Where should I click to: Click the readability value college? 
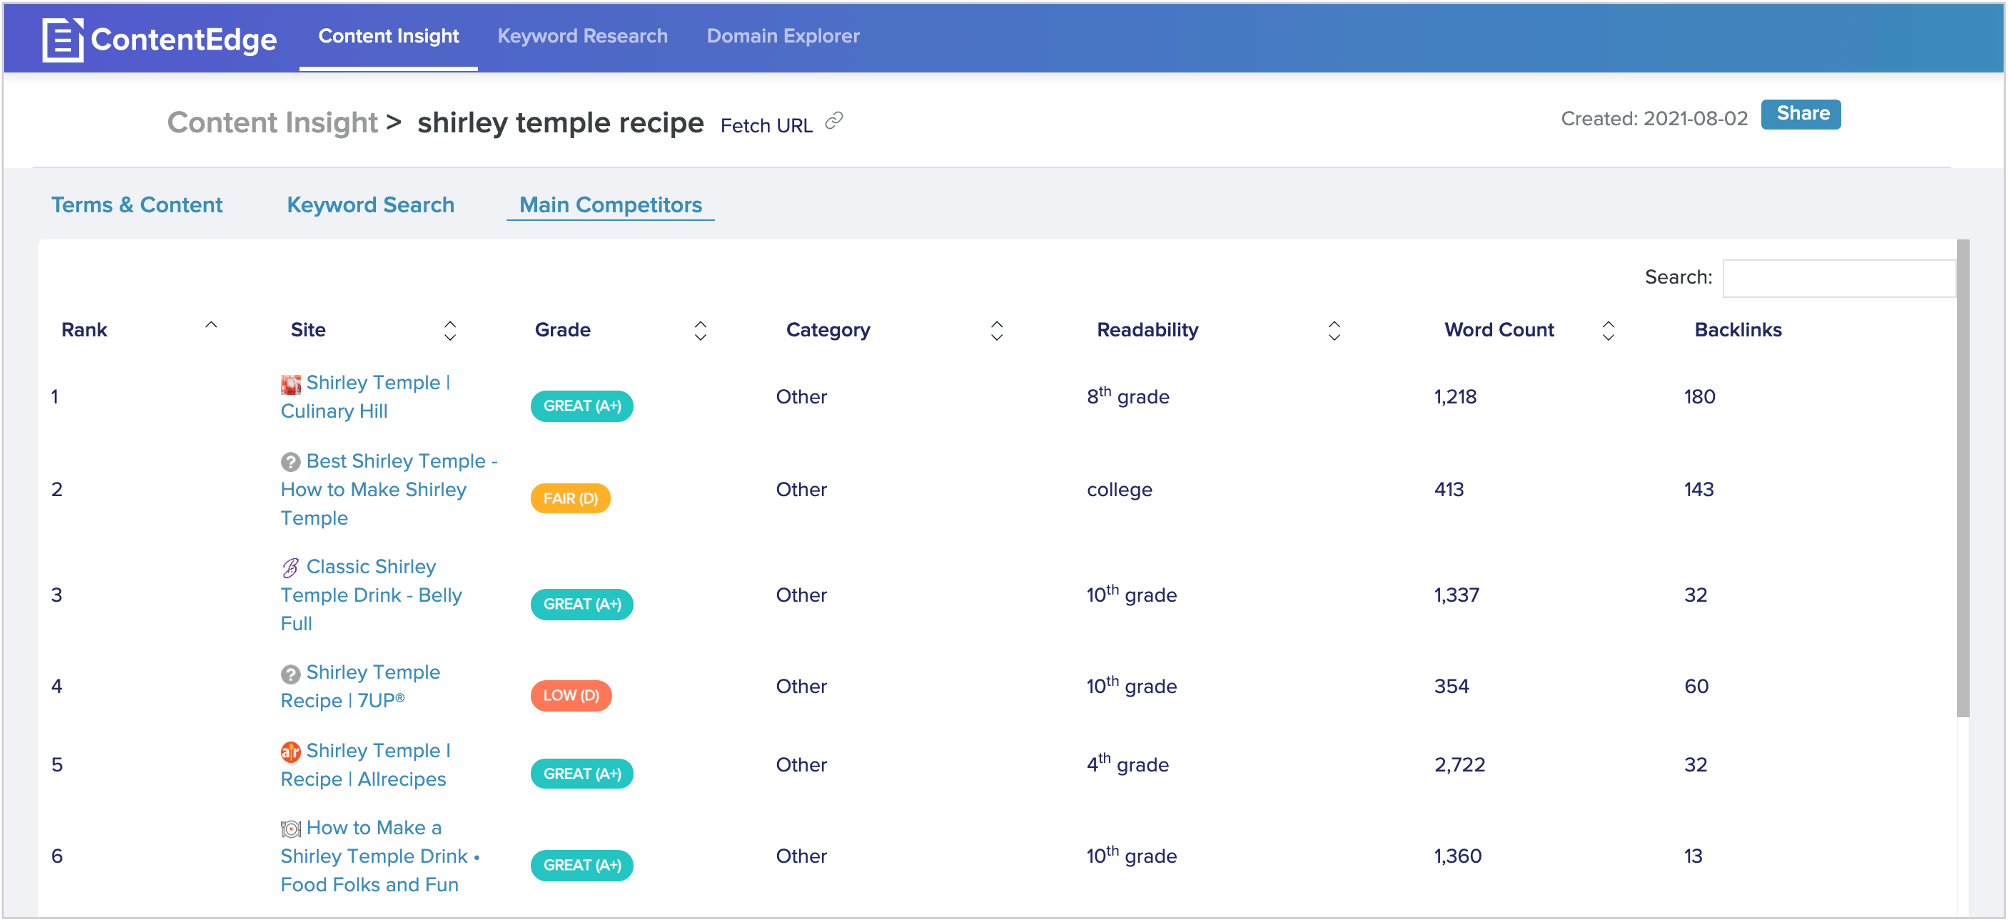pos(1120,490)
